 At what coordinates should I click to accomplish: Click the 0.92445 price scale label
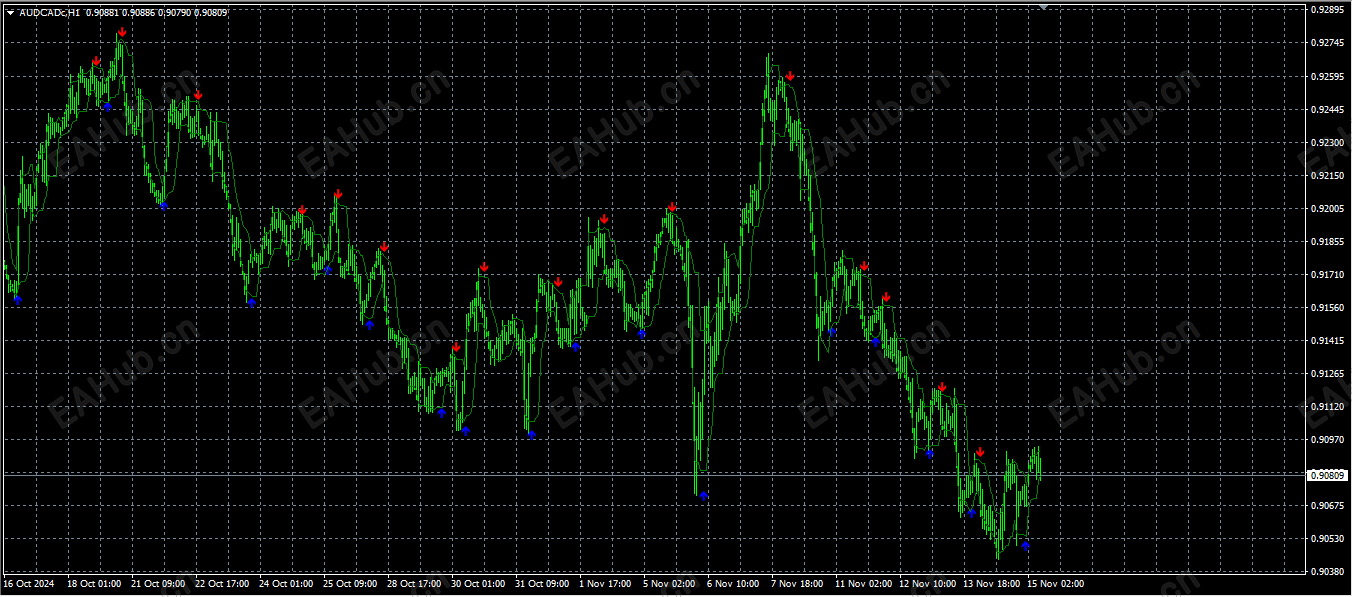click(x=1326, y=109)
